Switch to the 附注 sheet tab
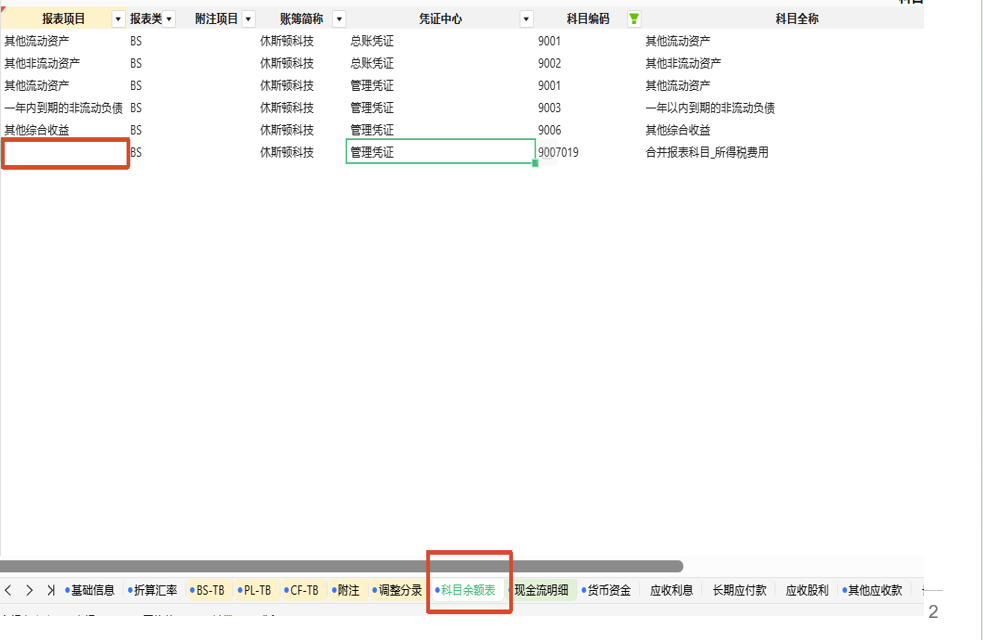Image resolution: width=983 pixels, height=640 pixels. tap(346, 590)
